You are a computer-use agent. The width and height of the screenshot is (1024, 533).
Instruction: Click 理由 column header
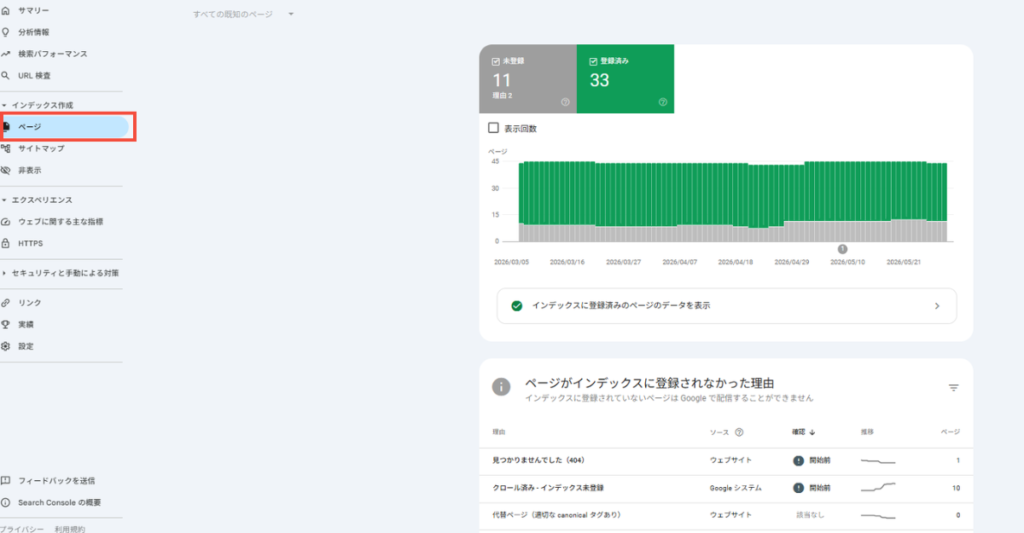499,432
